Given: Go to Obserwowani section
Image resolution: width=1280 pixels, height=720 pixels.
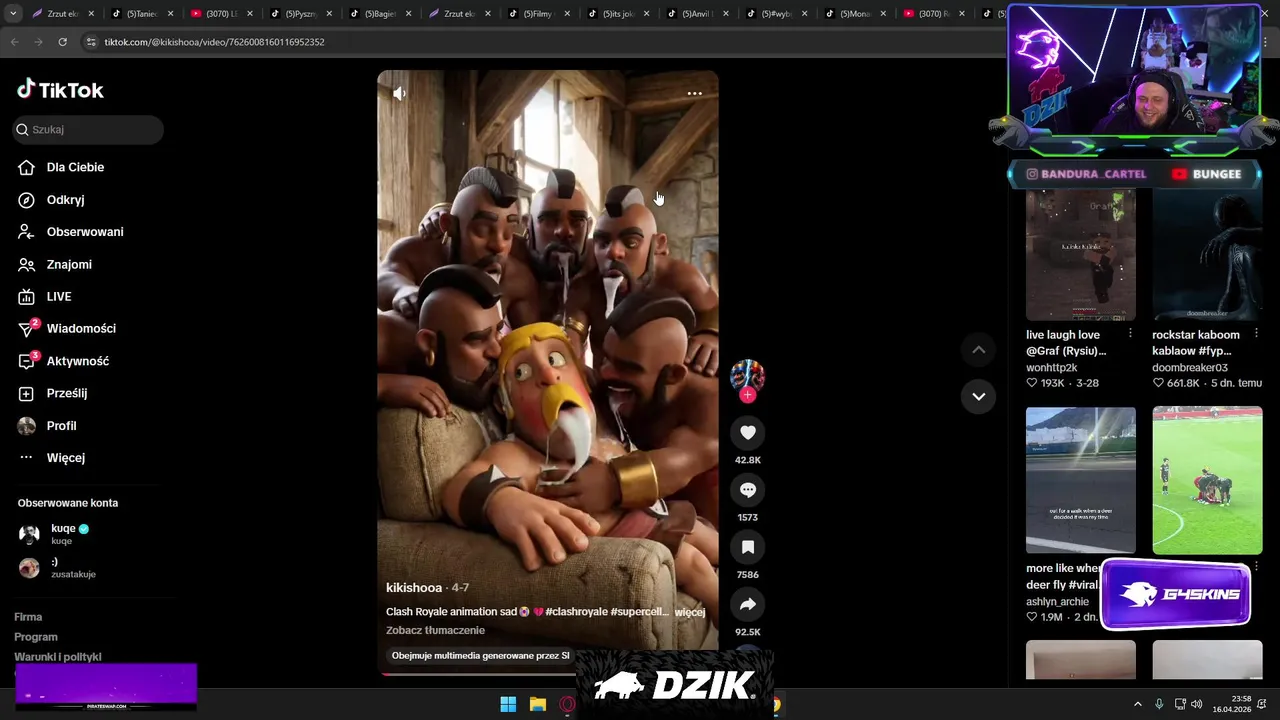Looking at the screenshot, I should (71, 232).
